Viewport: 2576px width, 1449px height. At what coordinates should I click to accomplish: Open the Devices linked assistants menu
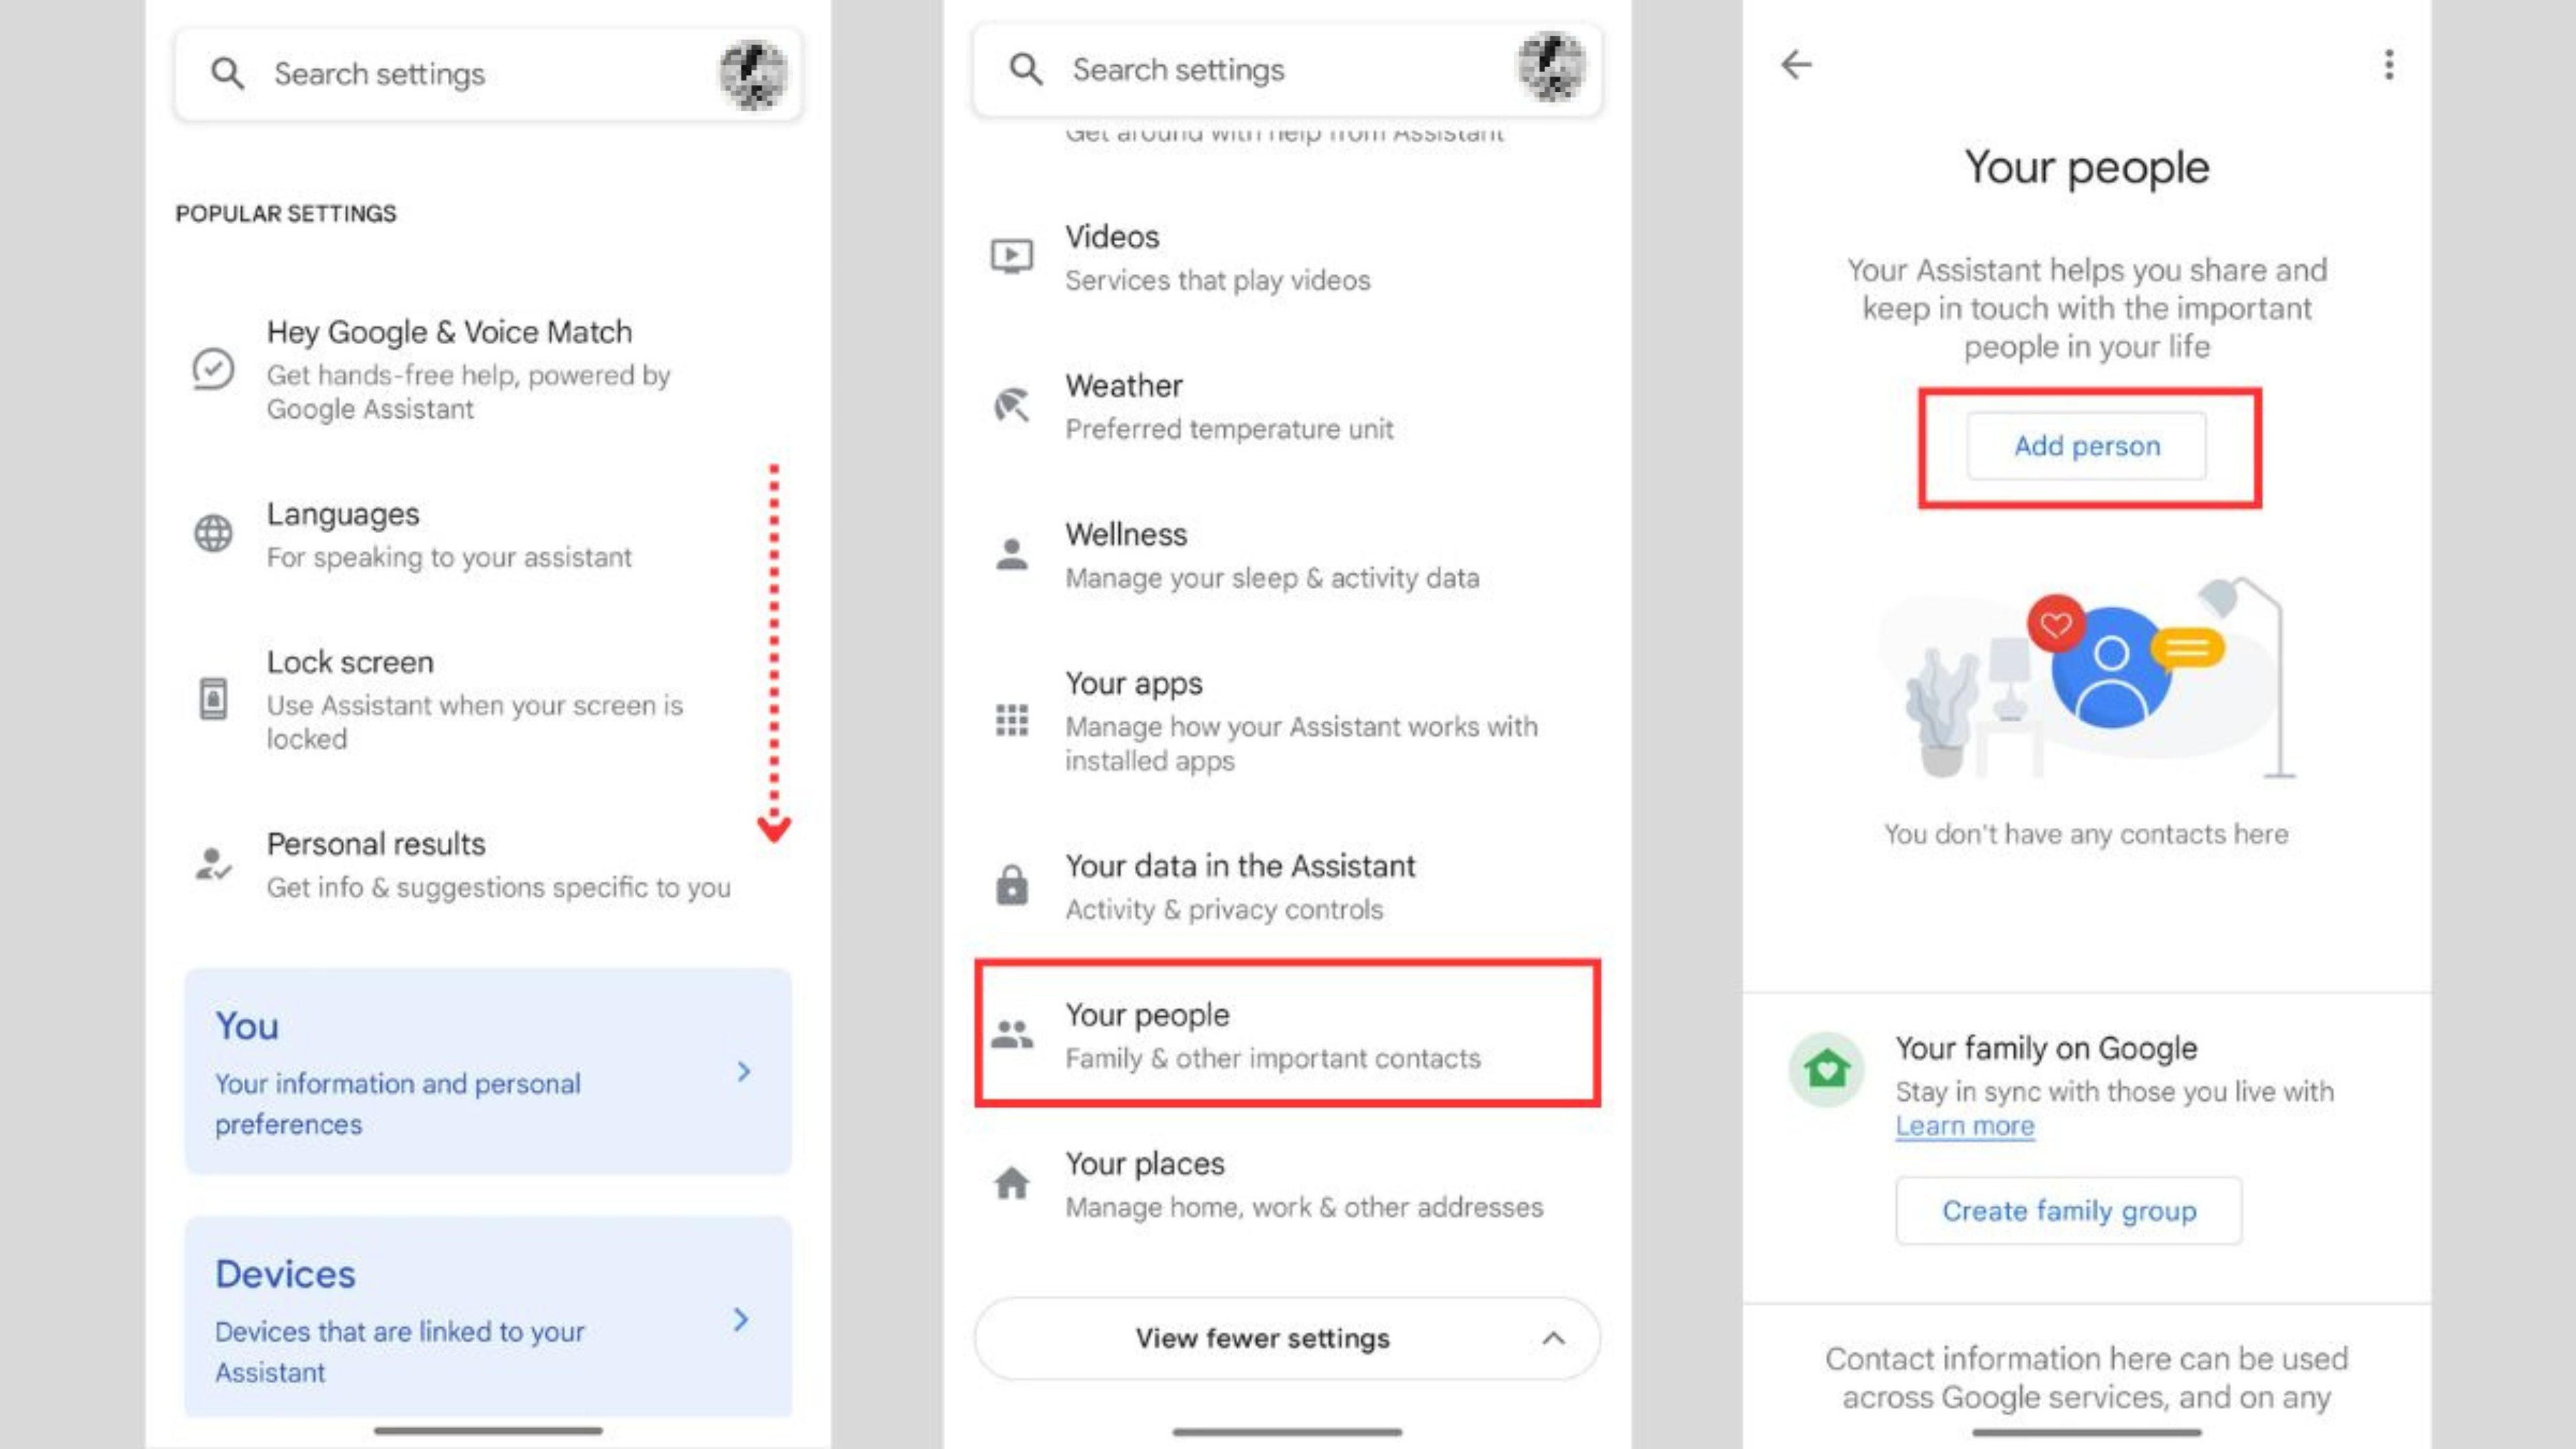point(486,1318)
